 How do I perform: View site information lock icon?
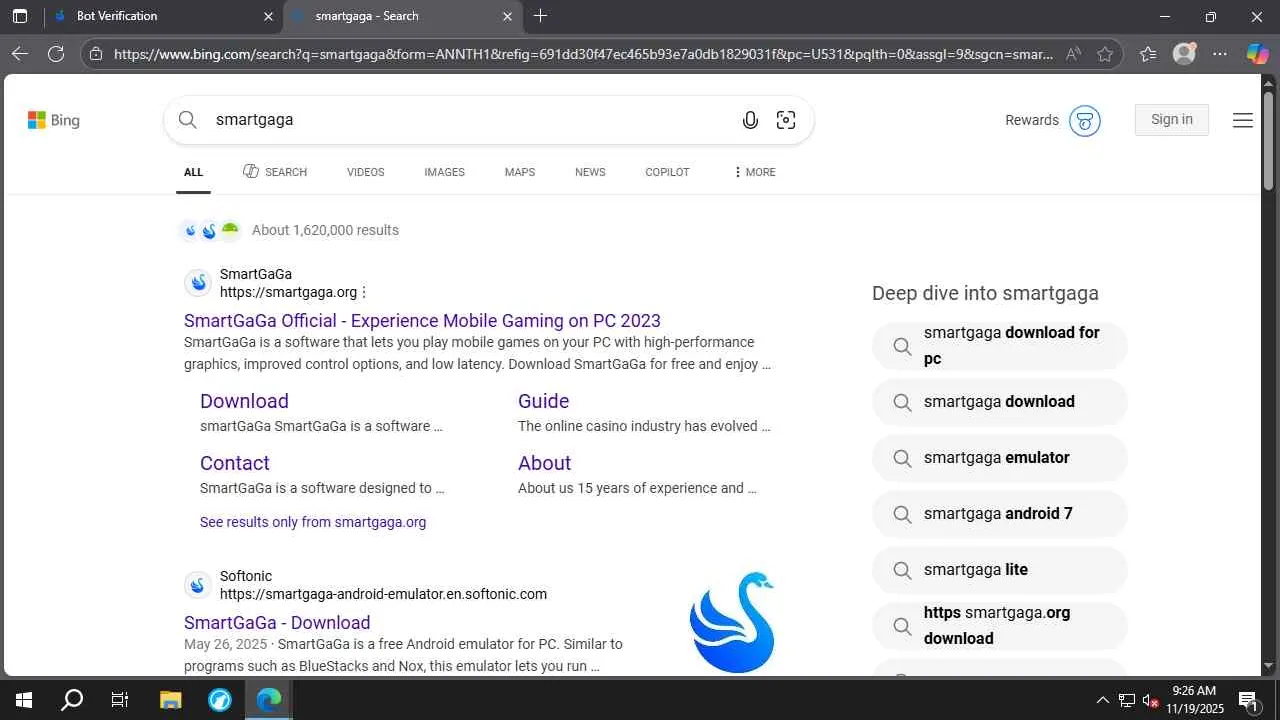click(95, 54)
